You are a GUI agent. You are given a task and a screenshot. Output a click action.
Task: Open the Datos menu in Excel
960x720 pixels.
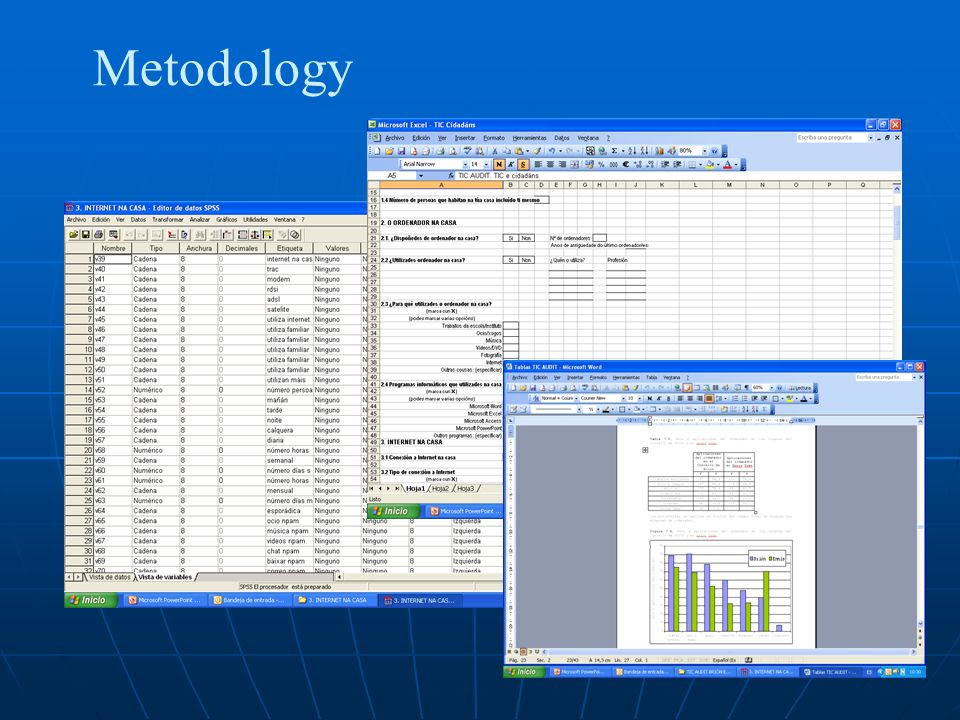coord(562,138)
